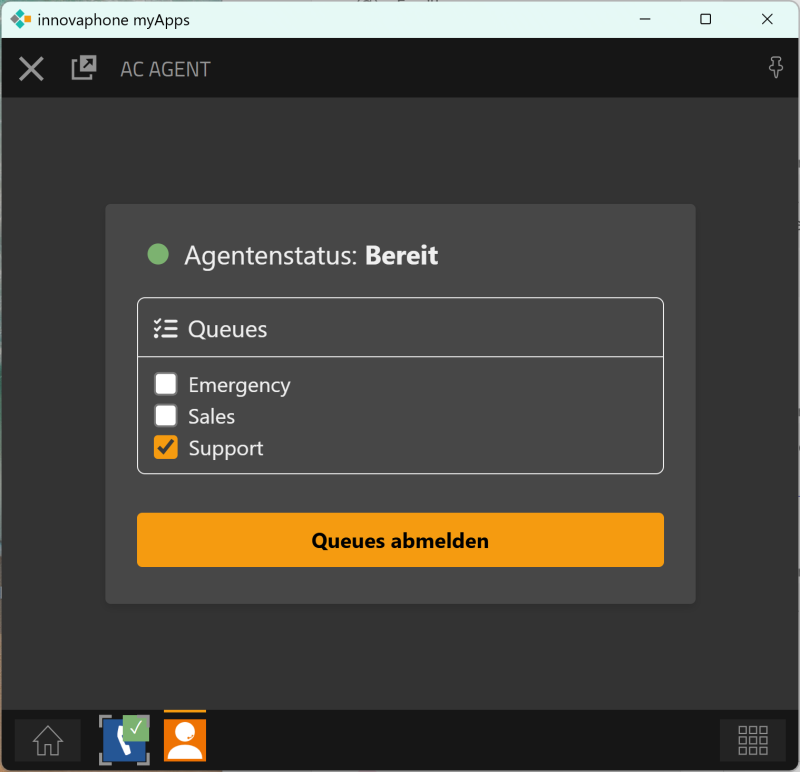Open AC Agent in a separate window
The image size is (800, 772).
click(x=84, y=67)
